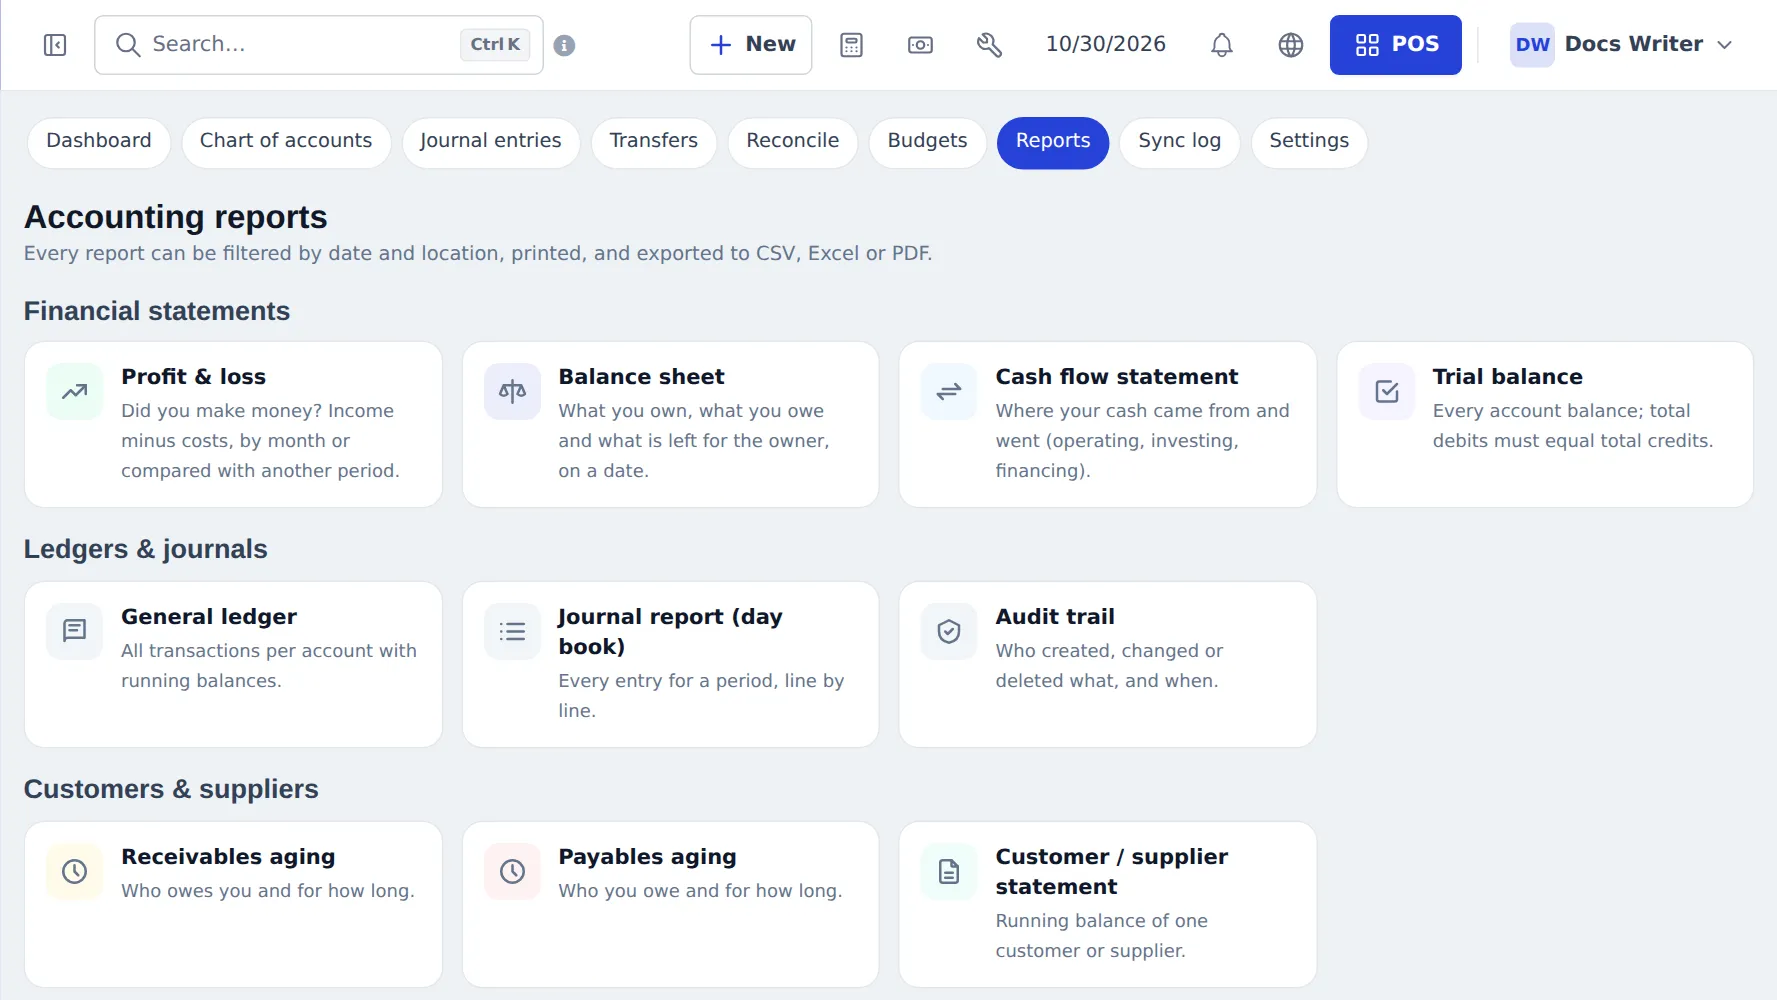Open the wrench tools icon
Screen dimensions: 1777x1000
[989, 45]
